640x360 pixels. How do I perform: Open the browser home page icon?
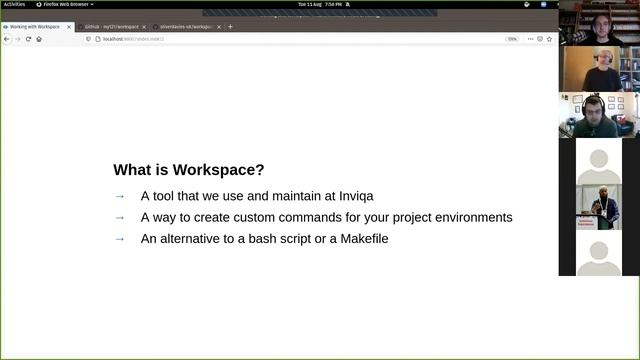click(x=39, y=39)
